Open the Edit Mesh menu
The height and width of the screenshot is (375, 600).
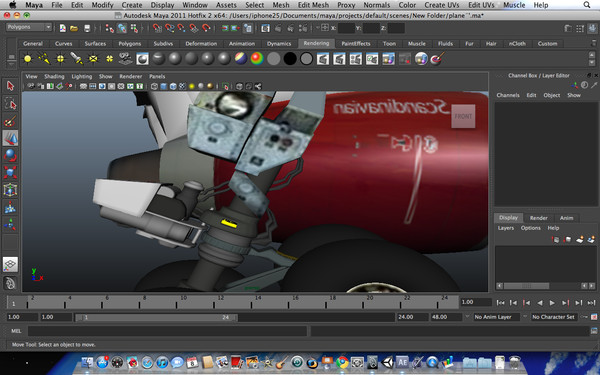(313, 5)
